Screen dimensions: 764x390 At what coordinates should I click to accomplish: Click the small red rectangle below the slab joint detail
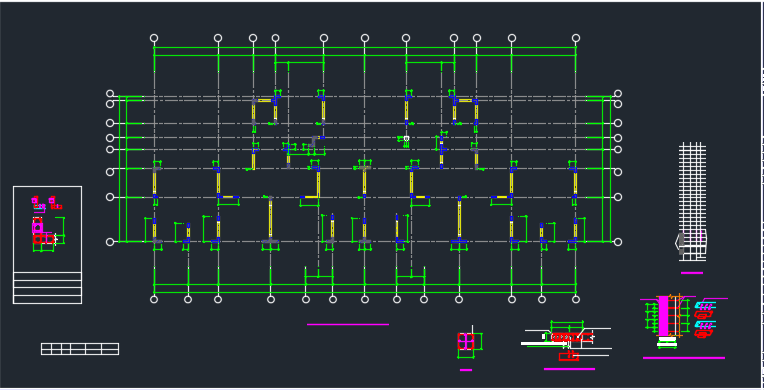[x=569, y=356]
